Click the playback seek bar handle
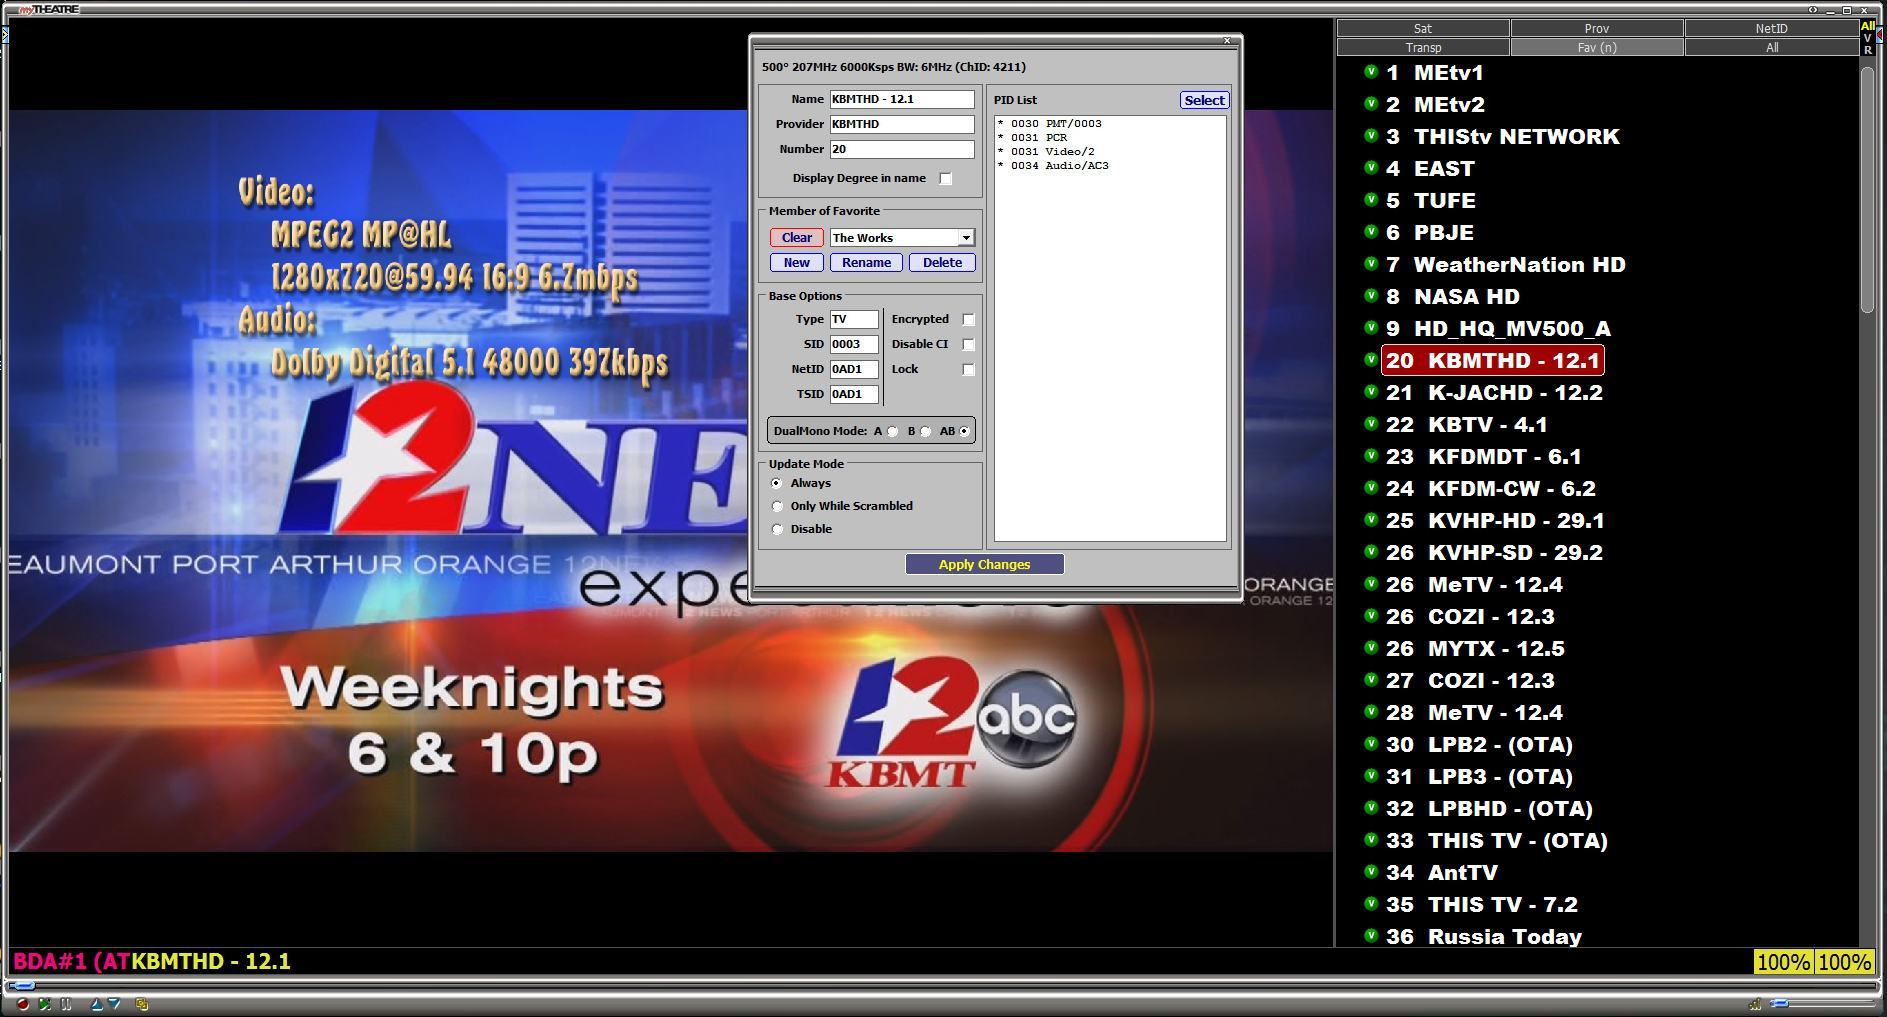Screen dimensions: 1887x1017 pyautogui.click(x=24, y=986)
